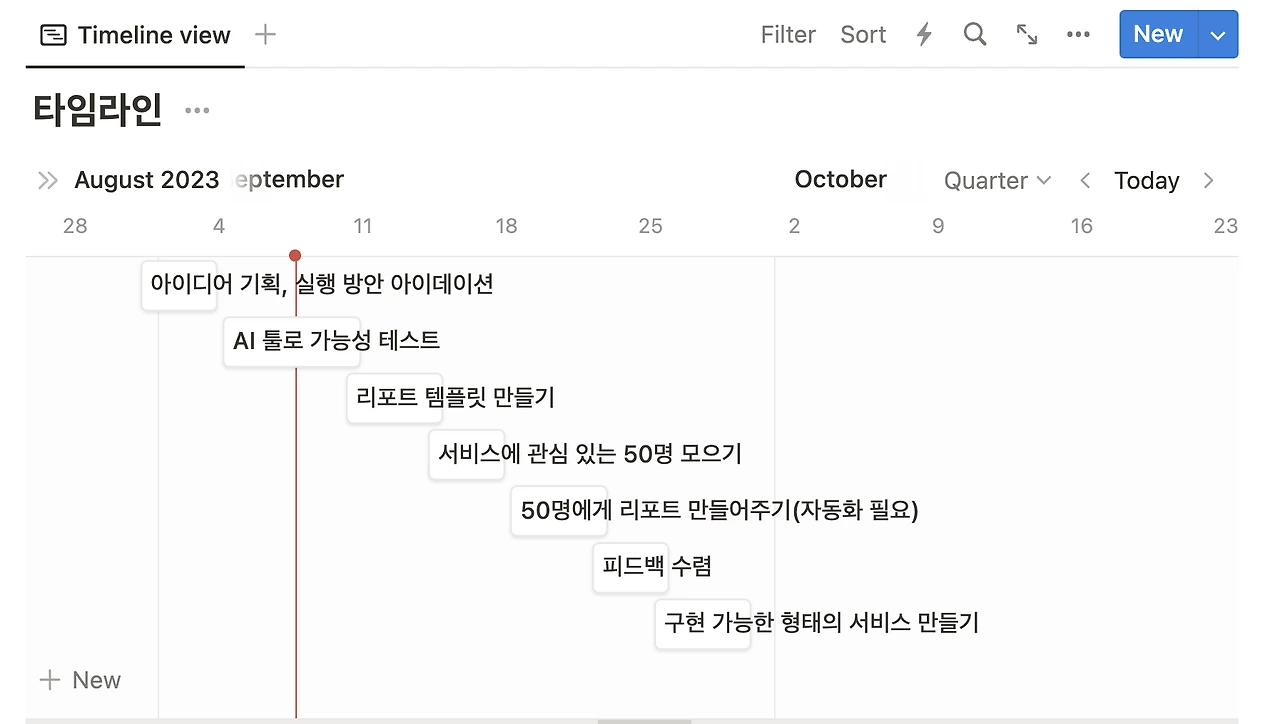Click the lightning bolt automations icon
This screenshot has height=724, width=1280.
[x=924, y=35]
